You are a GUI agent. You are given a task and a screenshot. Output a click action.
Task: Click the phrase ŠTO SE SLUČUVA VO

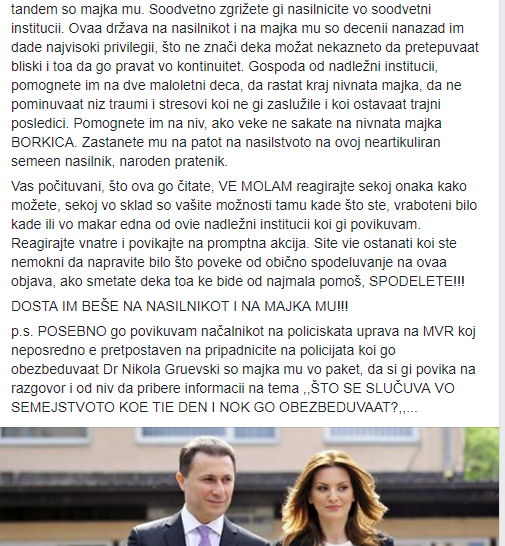(x=382, y=388)
